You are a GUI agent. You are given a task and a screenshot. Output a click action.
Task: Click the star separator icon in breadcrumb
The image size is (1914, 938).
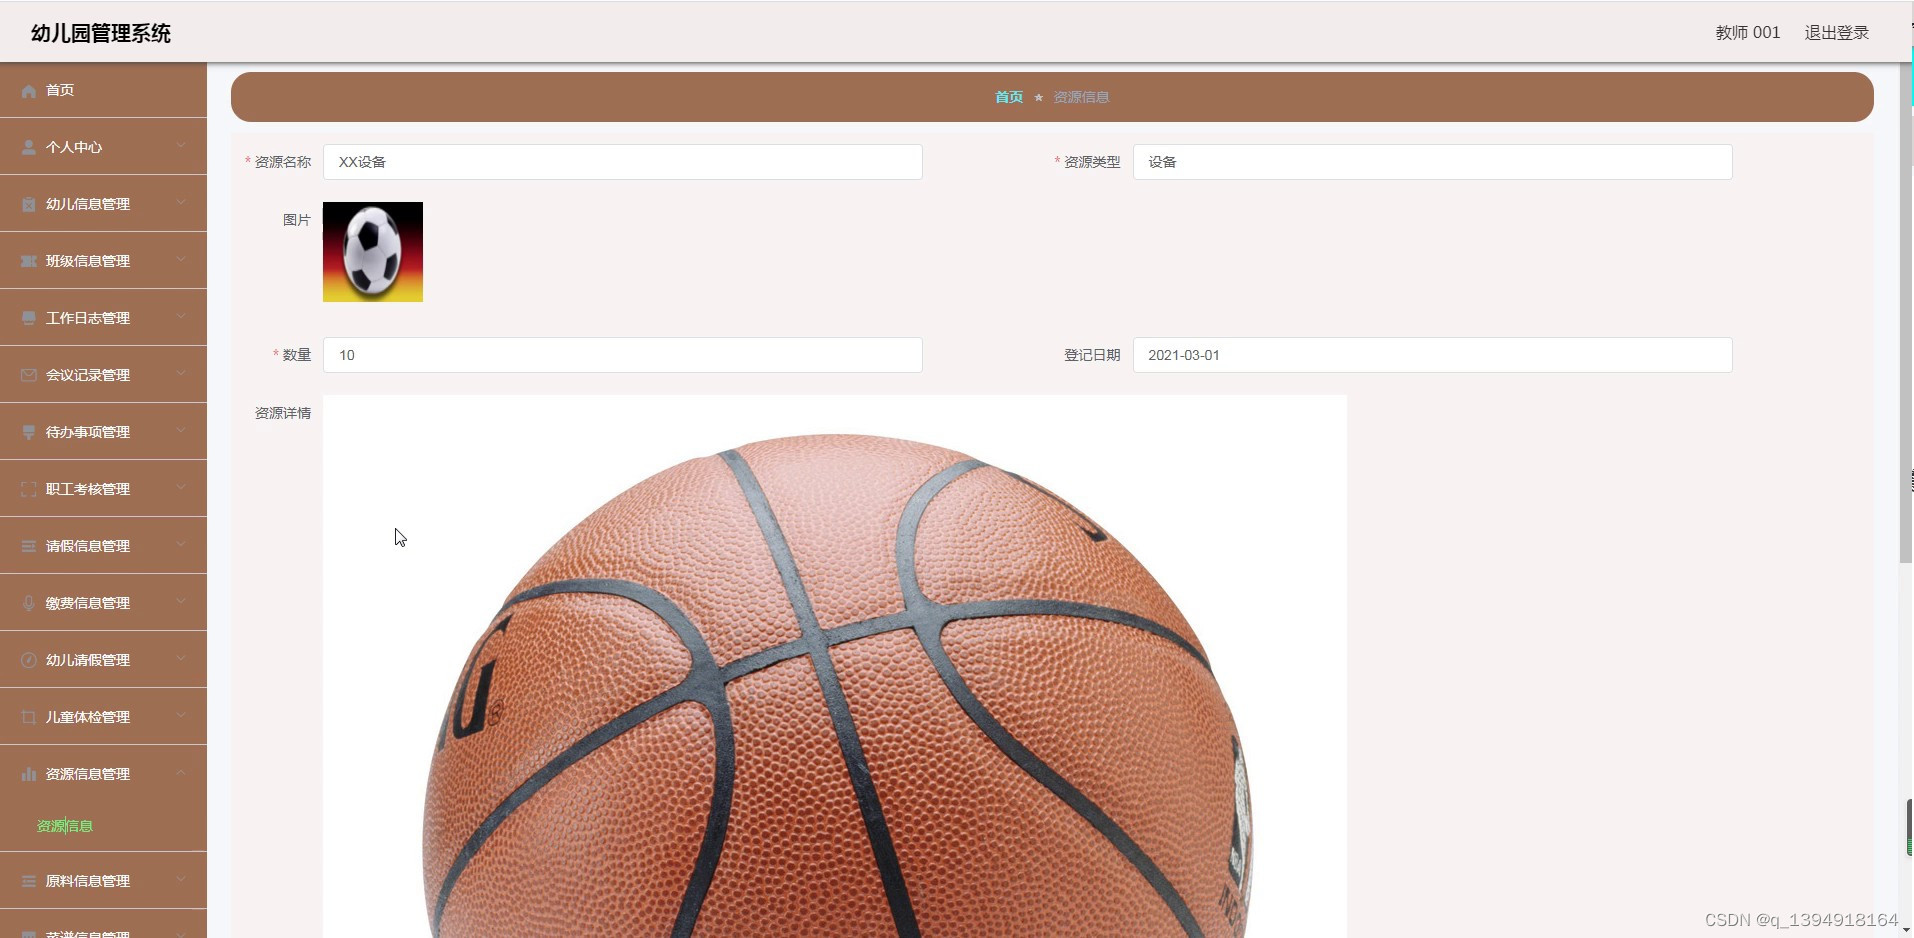point(1039,98)
